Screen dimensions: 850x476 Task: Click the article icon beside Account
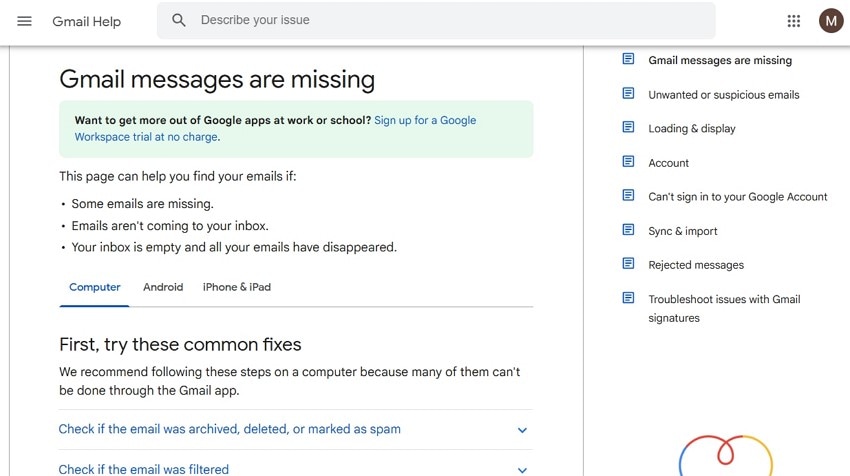628,162
